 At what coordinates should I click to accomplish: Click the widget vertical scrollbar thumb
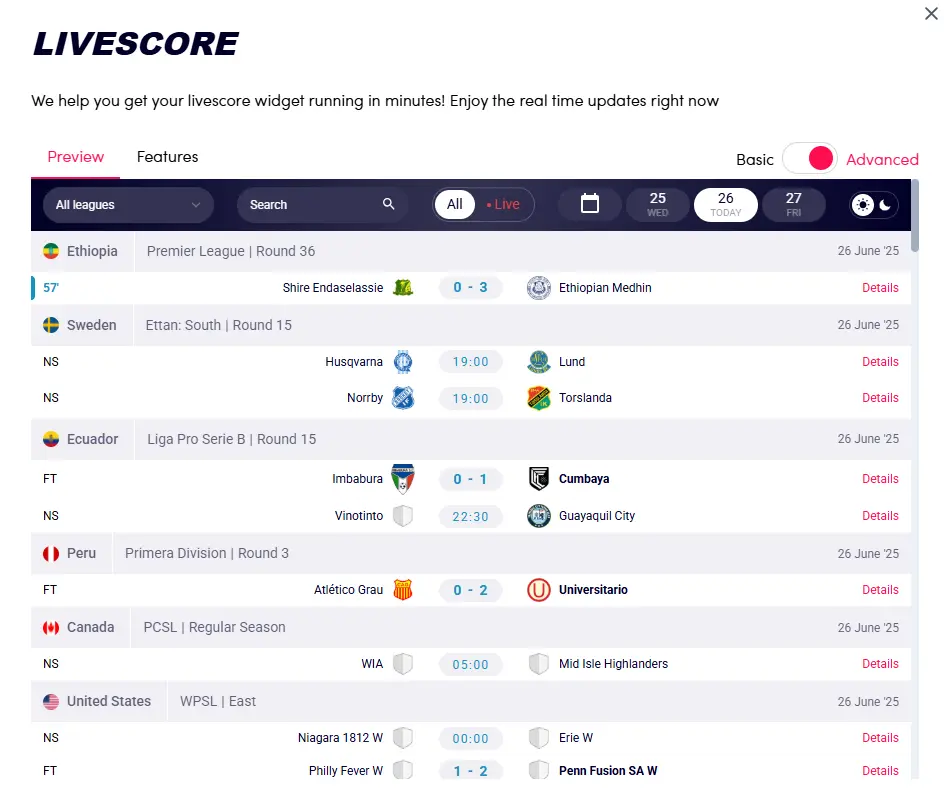[915, 216]
